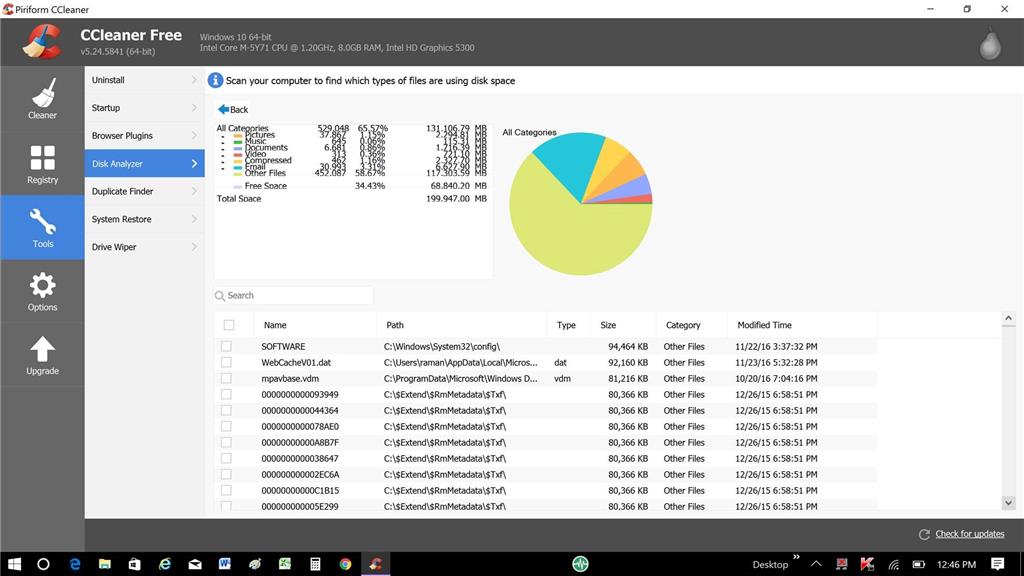The width and height of the screenshot is (1024, 576).
Task: Select the Disk Analyzer tool
Action: tap(144, 163)
